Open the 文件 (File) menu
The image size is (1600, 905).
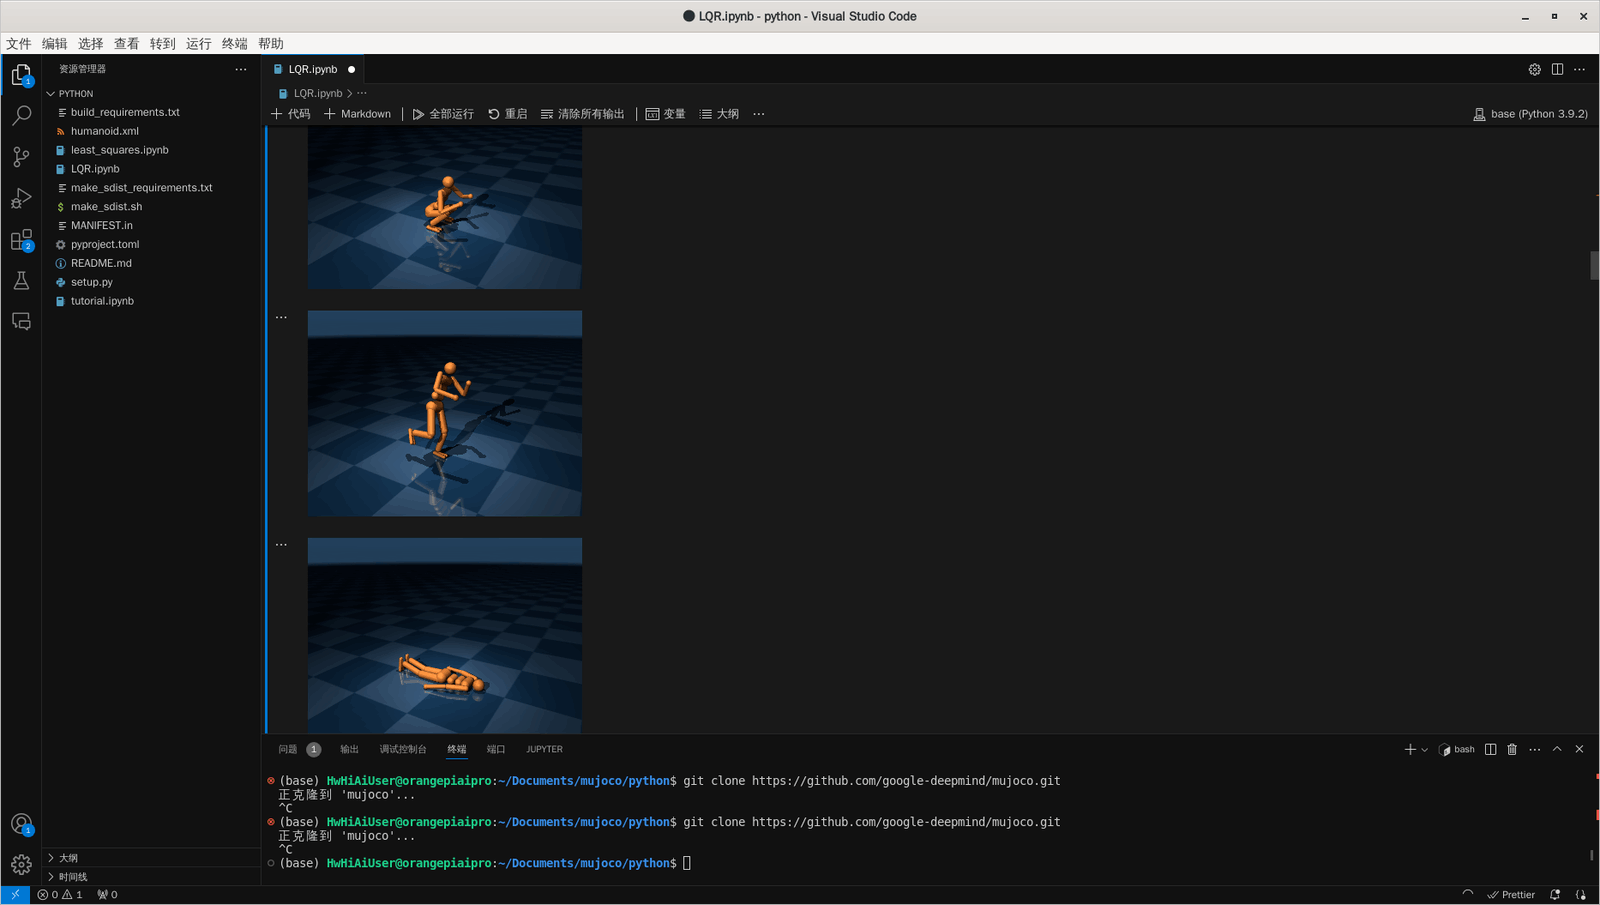[x=19, y=44]
